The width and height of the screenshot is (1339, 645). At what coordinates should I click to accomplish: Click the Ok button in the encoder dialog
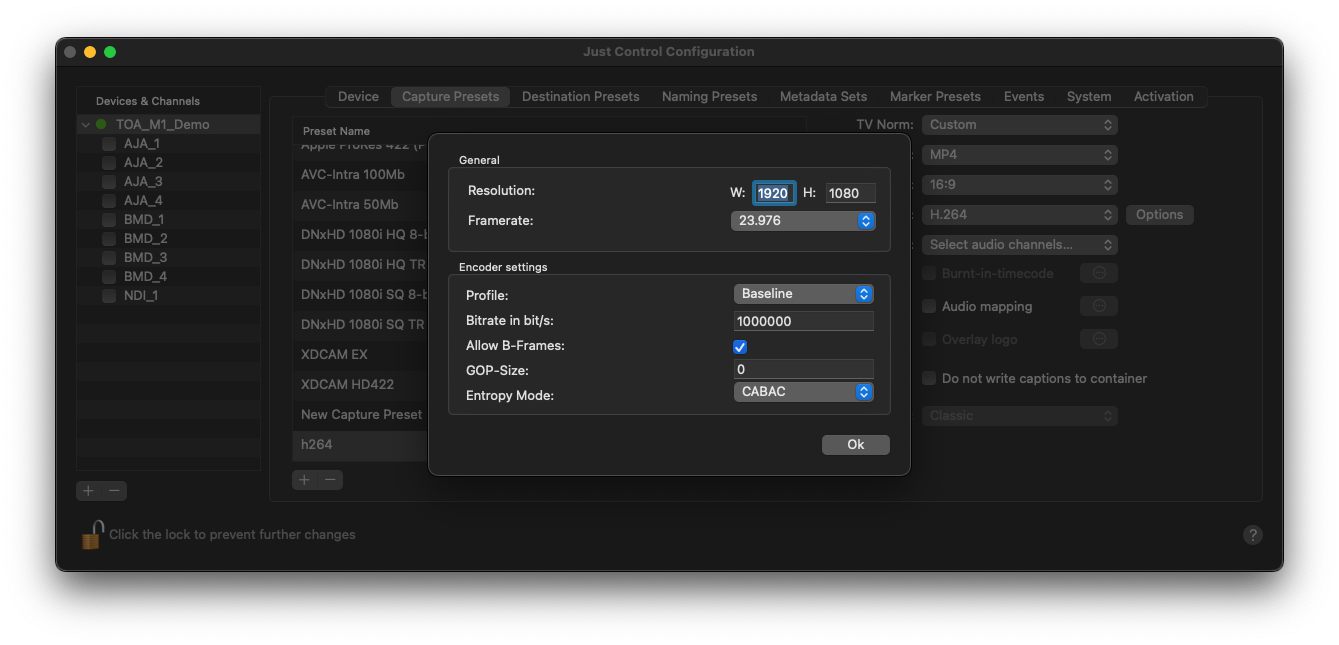pyautogui.click(x=856, y=445)
